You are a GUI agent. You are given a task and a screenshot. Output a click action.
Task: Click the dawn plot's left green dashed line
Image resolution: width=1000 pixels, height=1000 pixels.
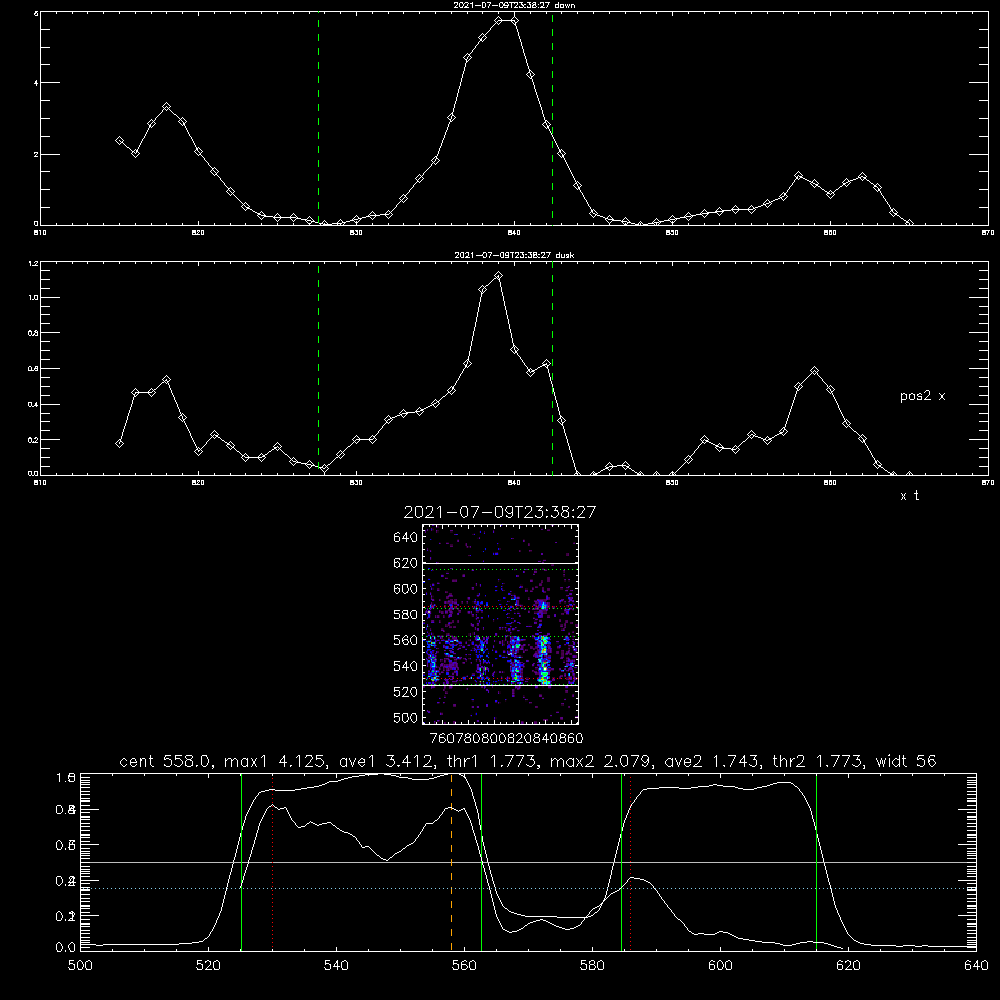(318, 118)
